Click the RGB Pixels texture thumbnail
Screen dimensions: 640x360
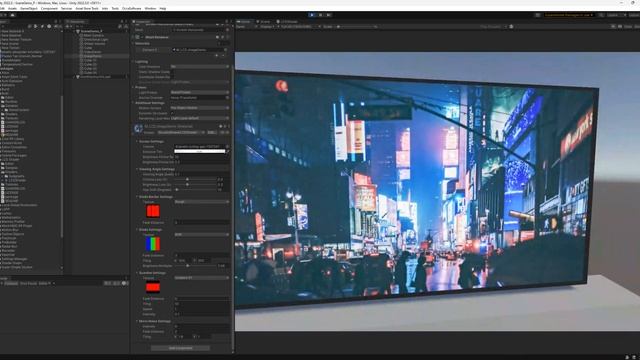pyautogui.click(x=153, y=244)
